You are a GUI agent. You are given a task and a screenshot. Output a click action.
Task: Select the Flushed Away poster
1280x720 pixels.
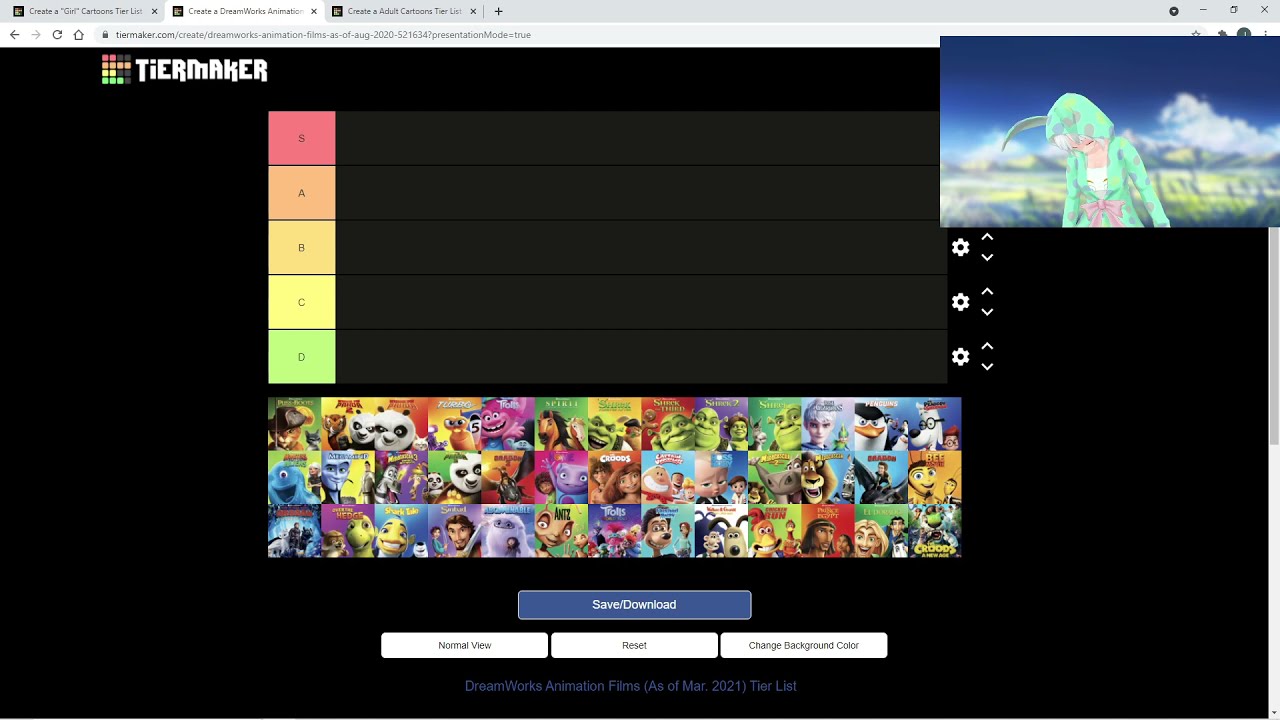pyautogui.click(x=668, y=531)
